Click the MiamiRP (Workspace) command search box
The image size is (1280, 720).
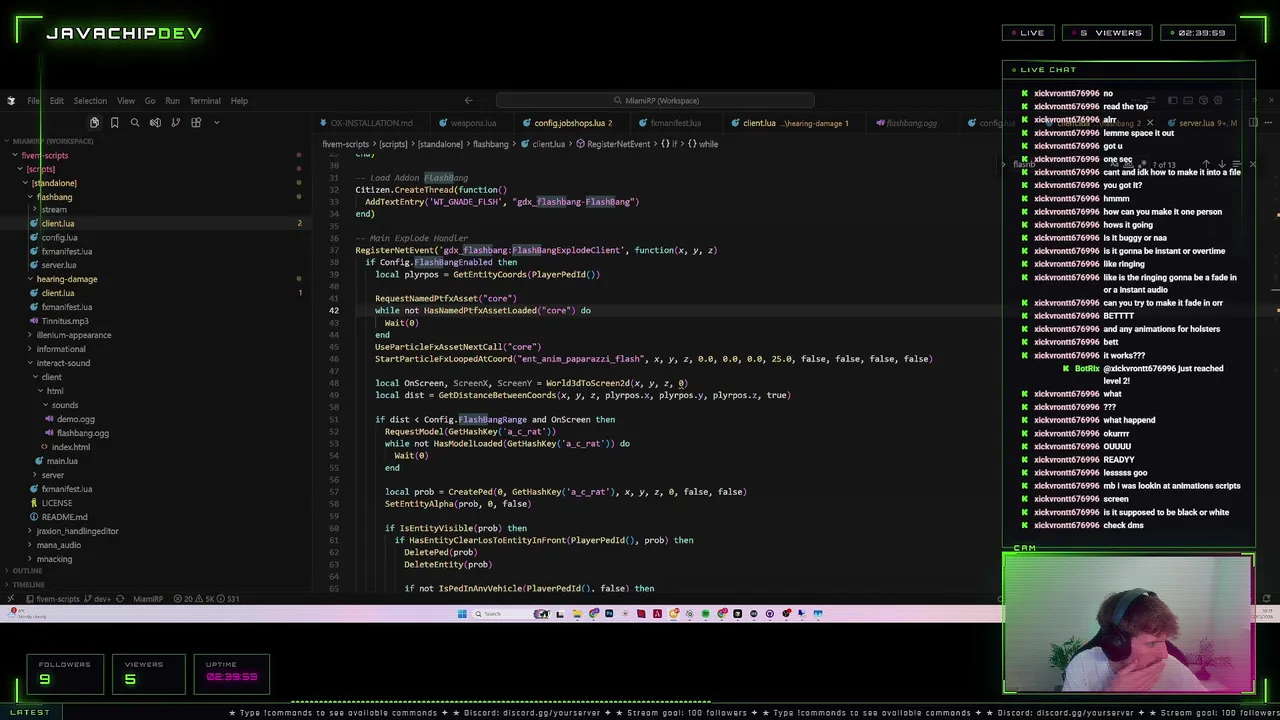tap(655, 100)
